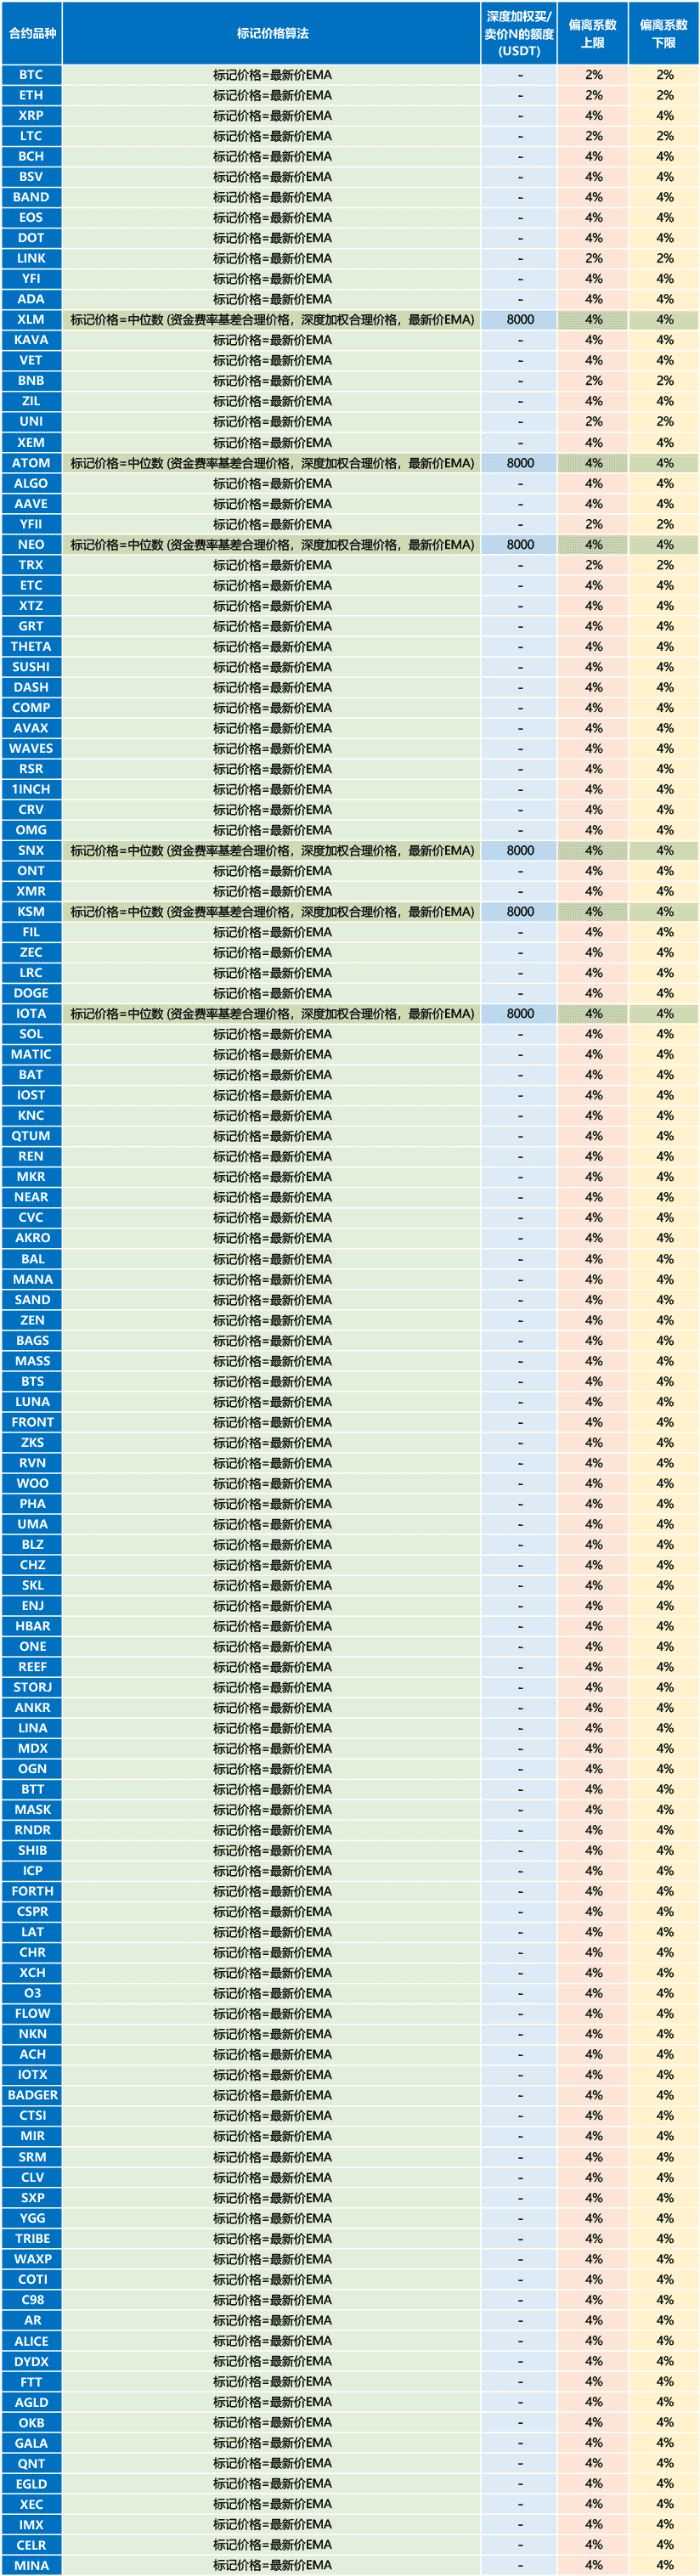This screenshot has height=2576, width=700.
Task: Select the BTC contract name cell
Action: point(31,75)
